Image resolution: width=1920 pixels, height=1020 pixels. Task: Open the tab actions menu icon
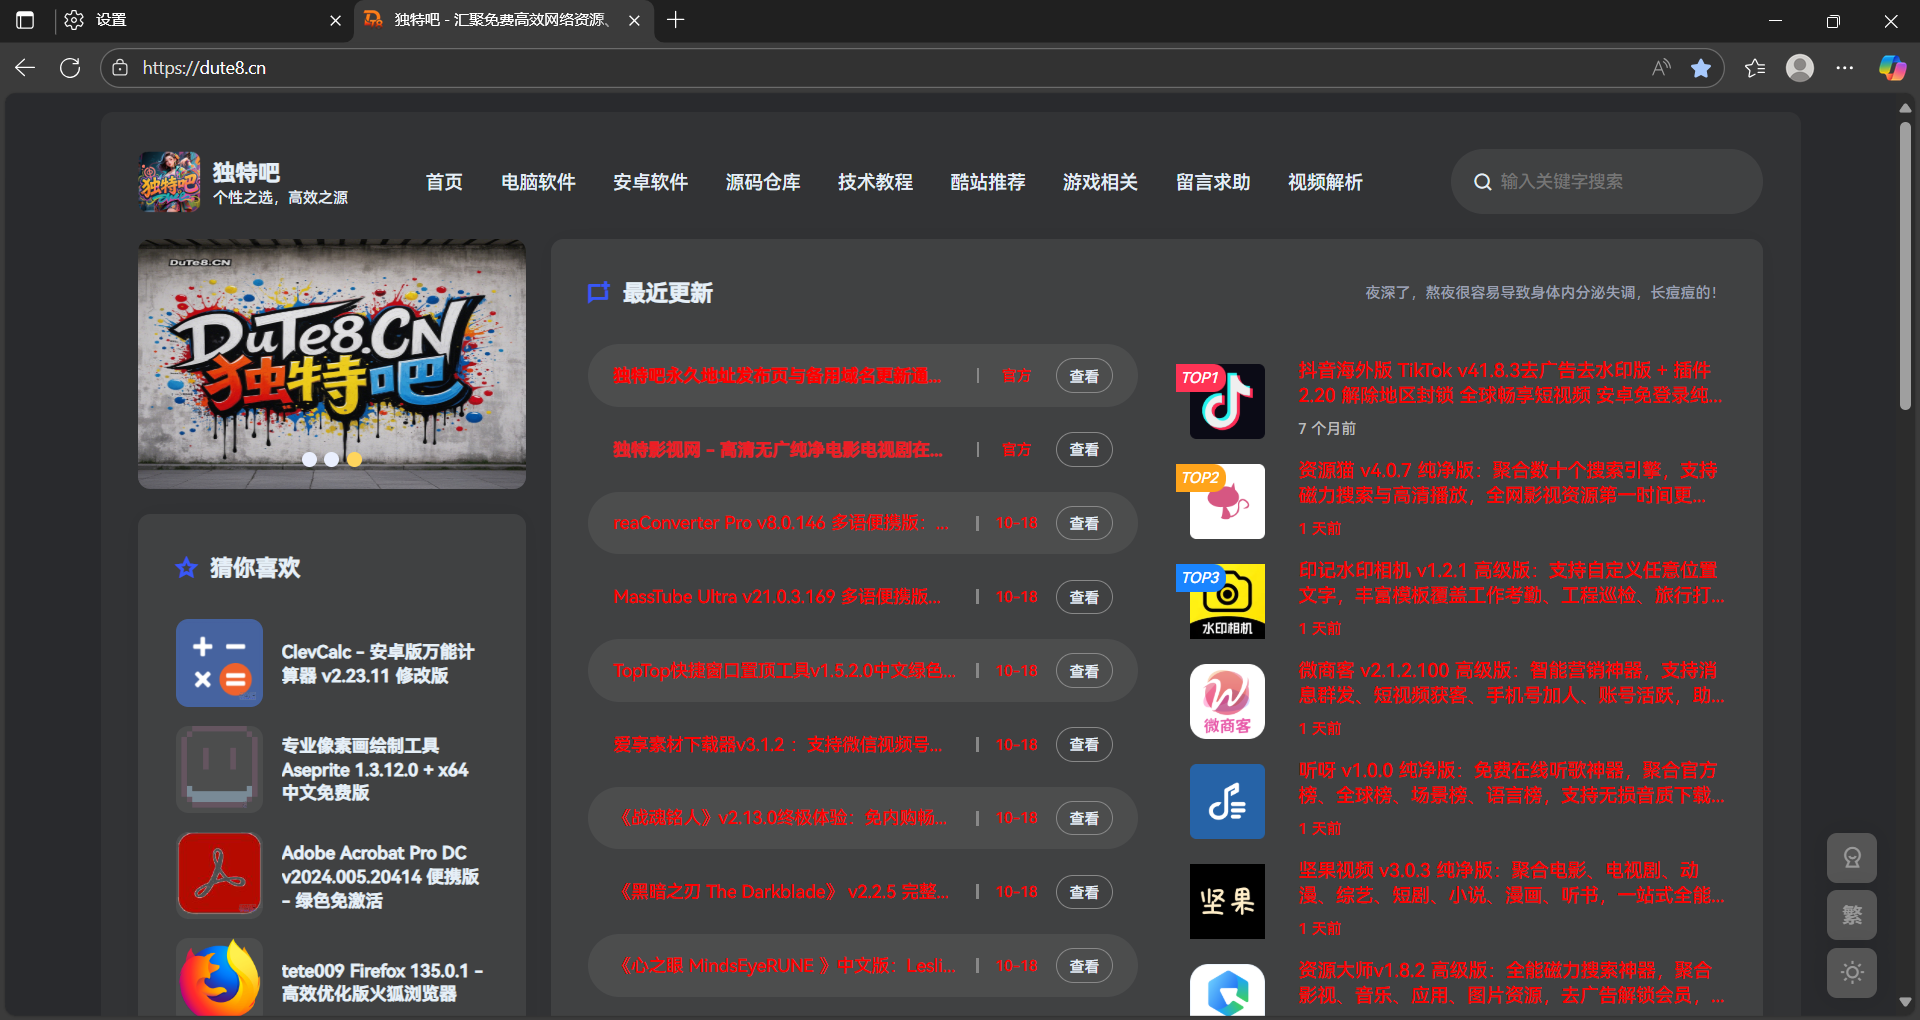pos(25,20)
